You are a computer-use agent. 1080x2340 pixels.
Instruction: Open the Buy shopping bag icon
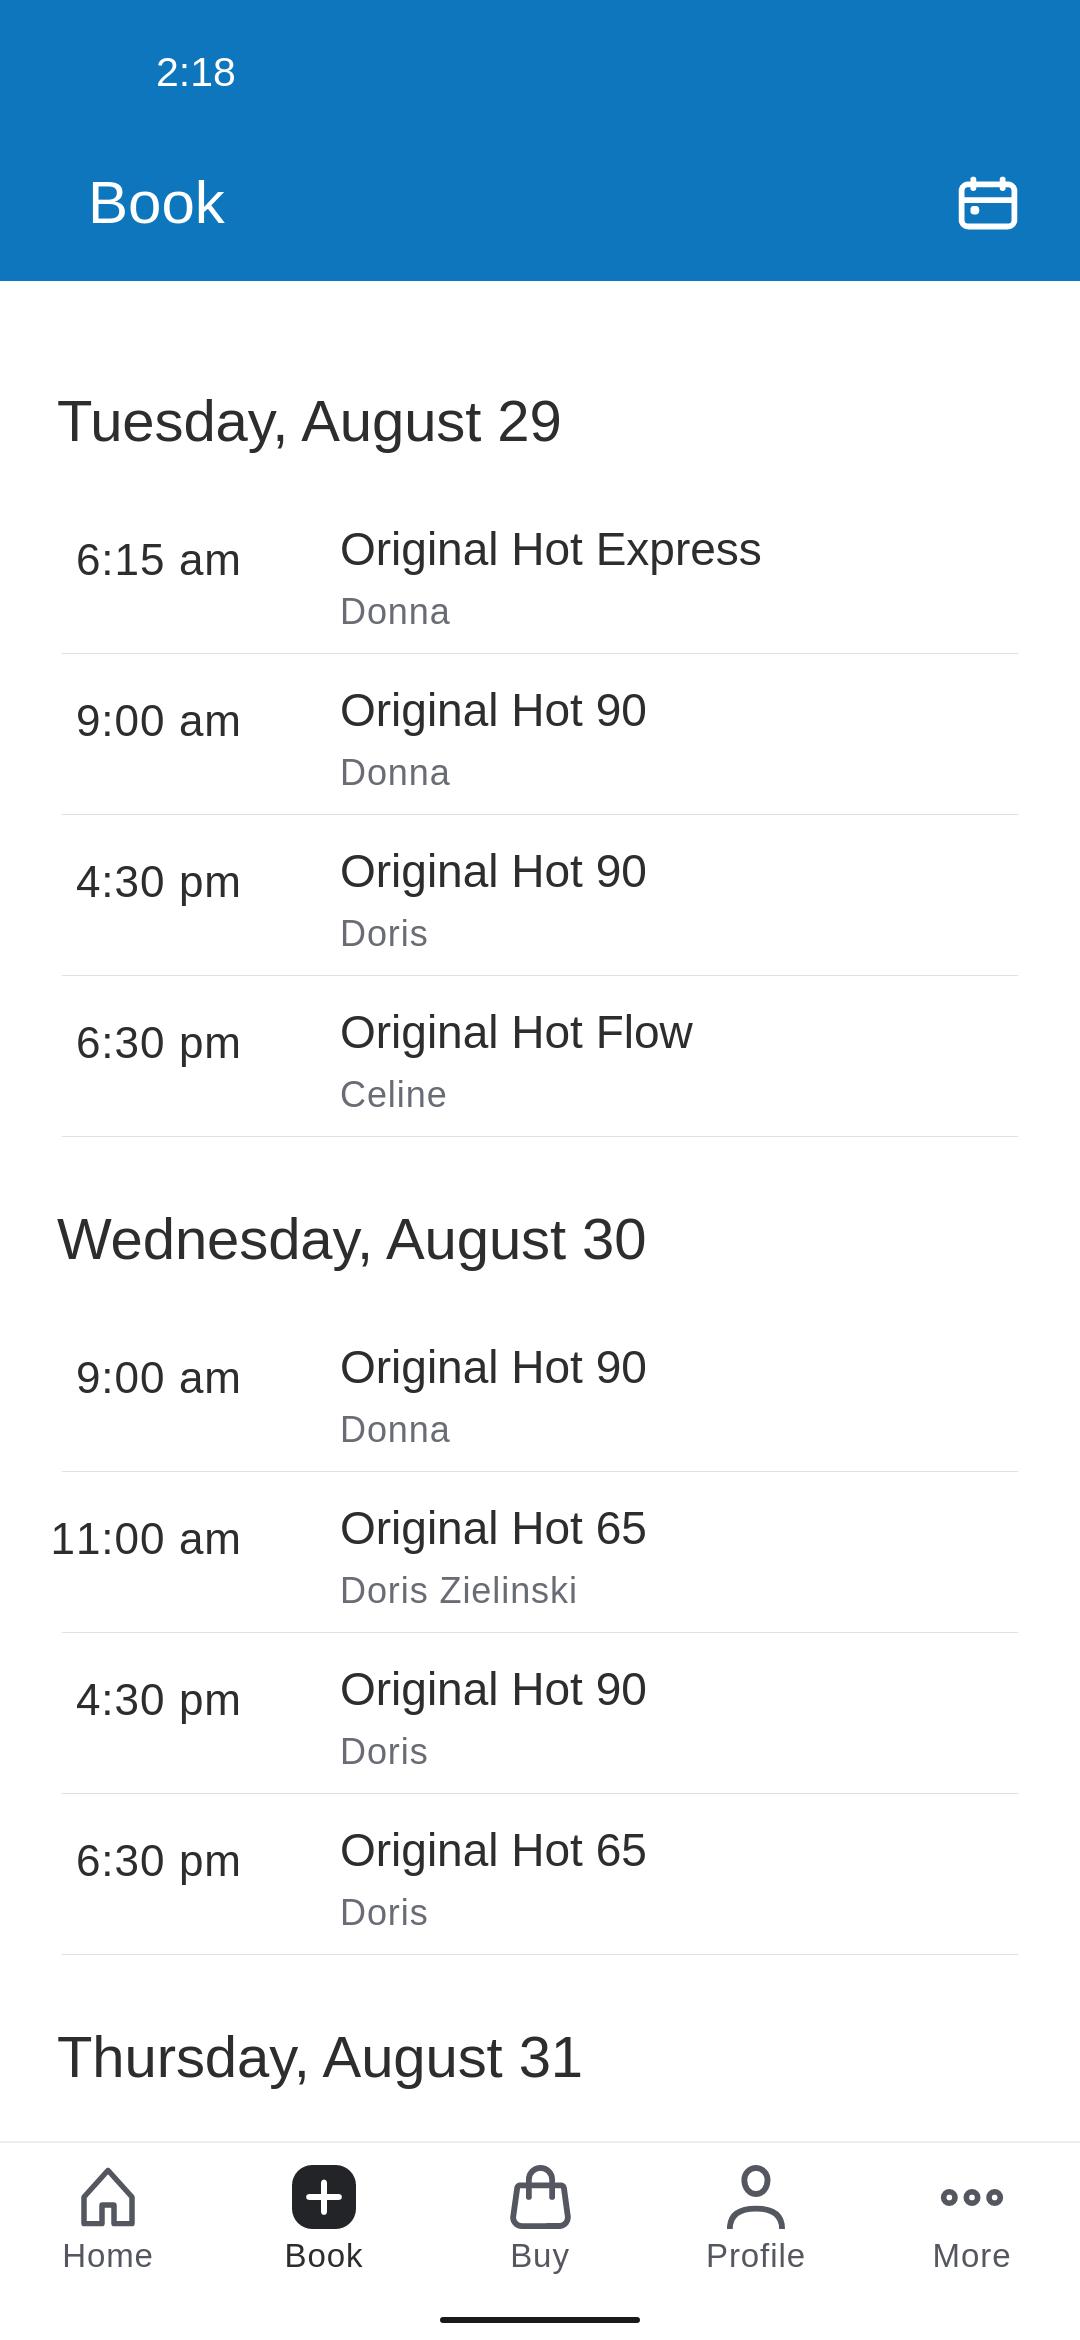click(540, 2197)
